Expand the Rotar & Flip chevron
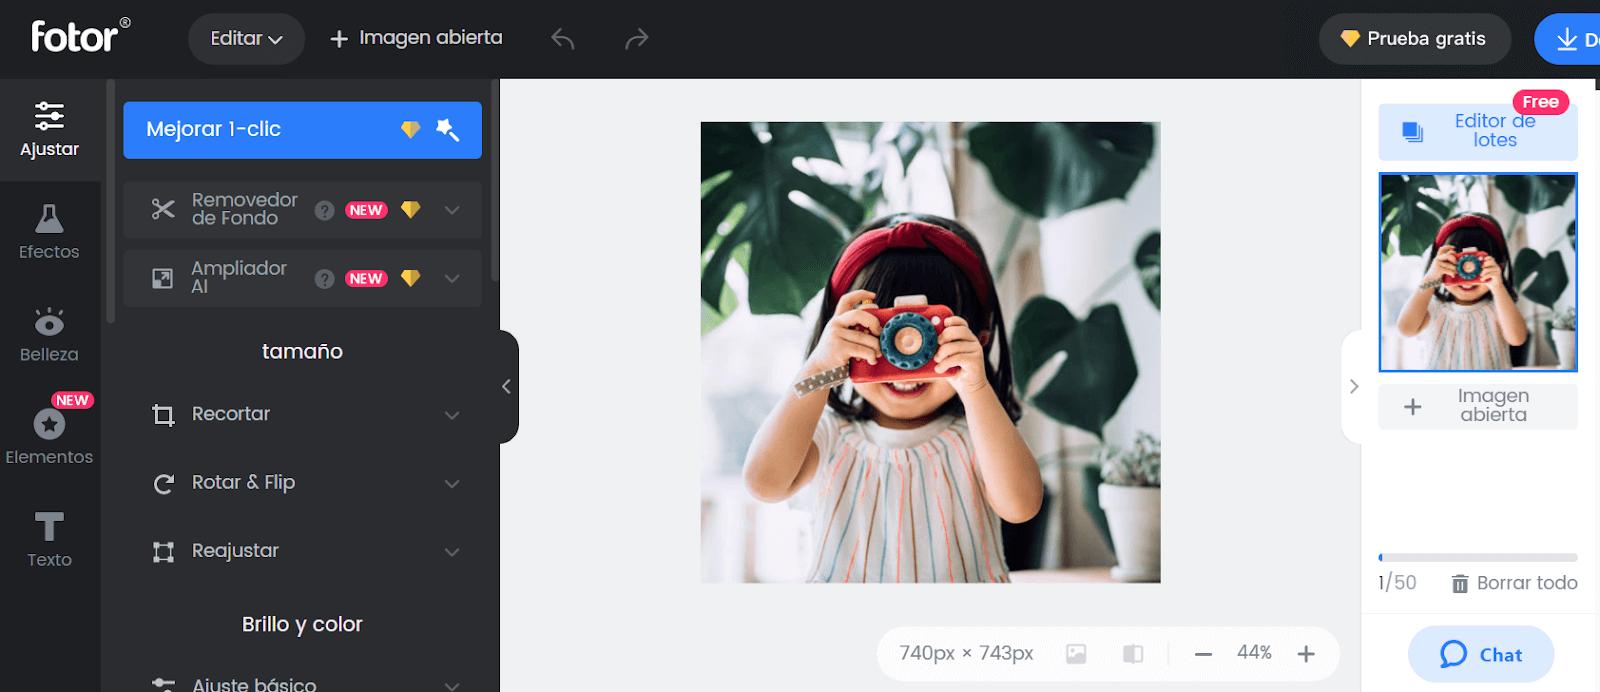The width and height of the screenshot is (1600, 692). pyautogui.click(x=452, y=484)
